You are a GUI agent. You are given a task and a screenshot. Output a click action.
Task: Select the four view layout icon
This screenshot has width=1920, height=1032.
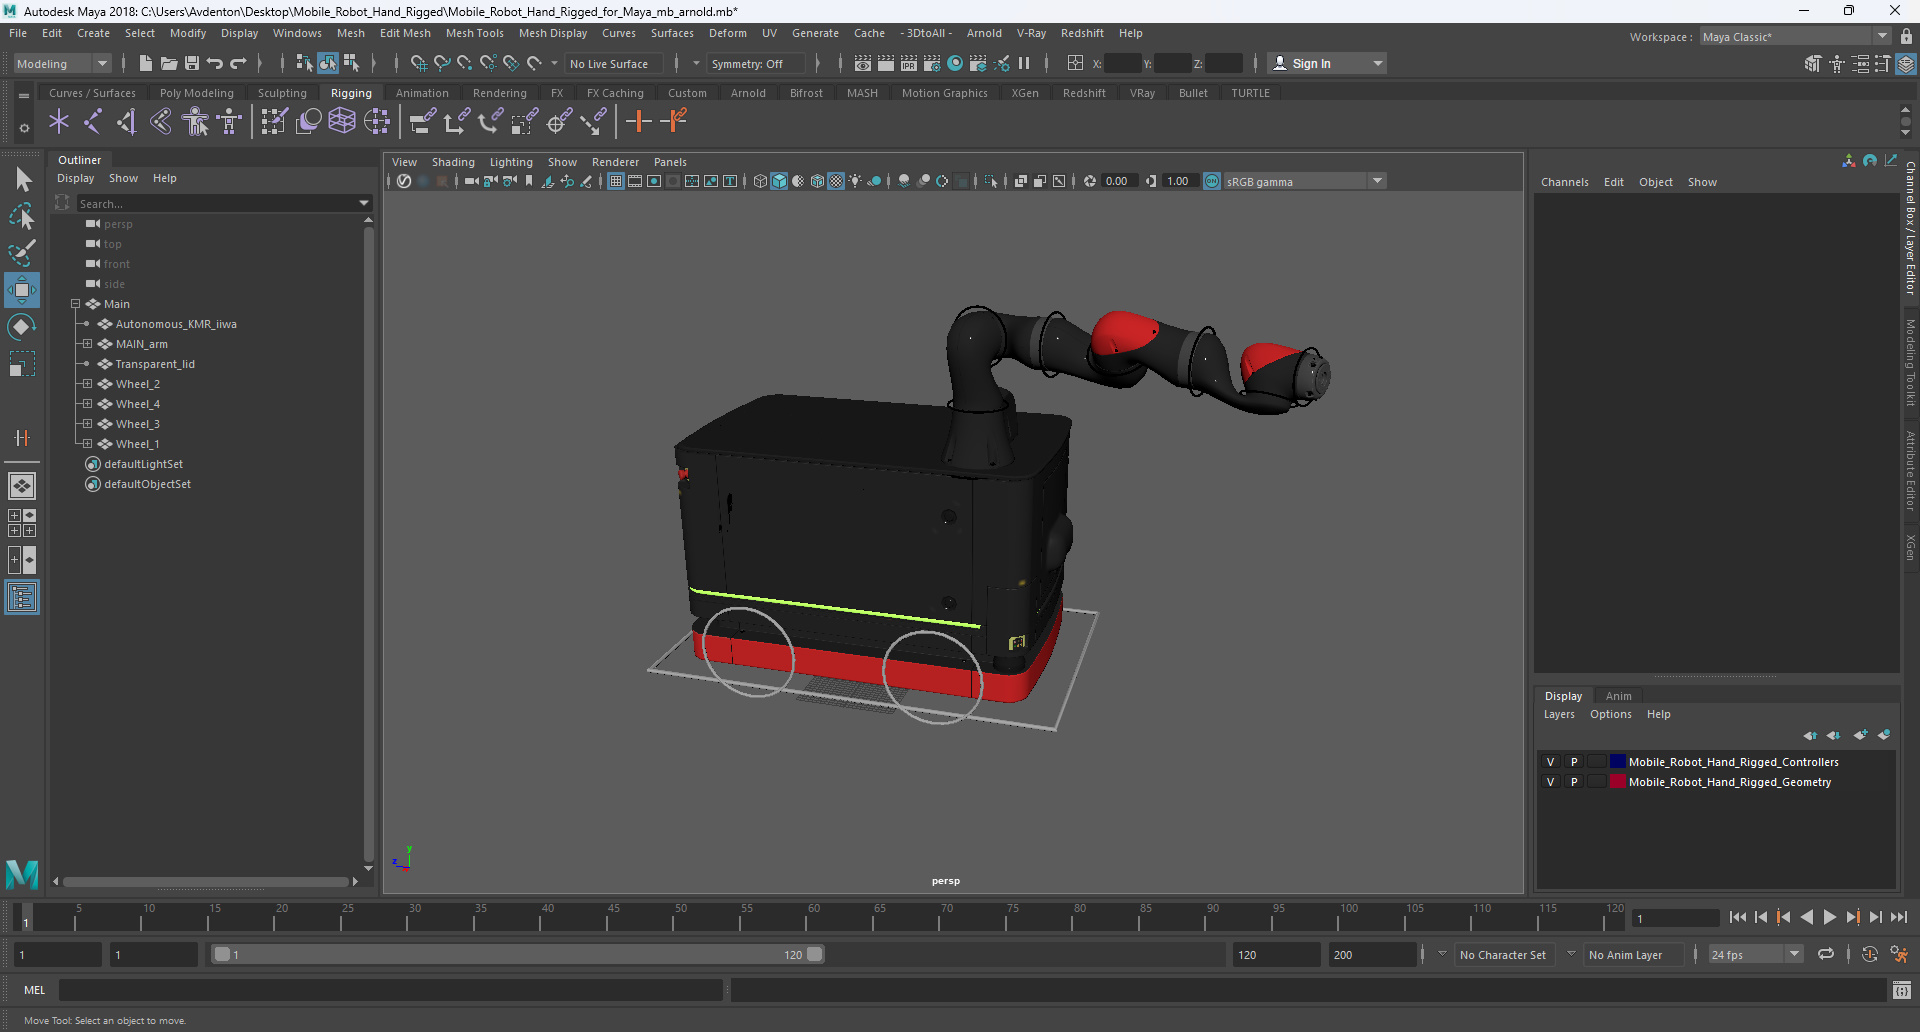click(22, 523)
